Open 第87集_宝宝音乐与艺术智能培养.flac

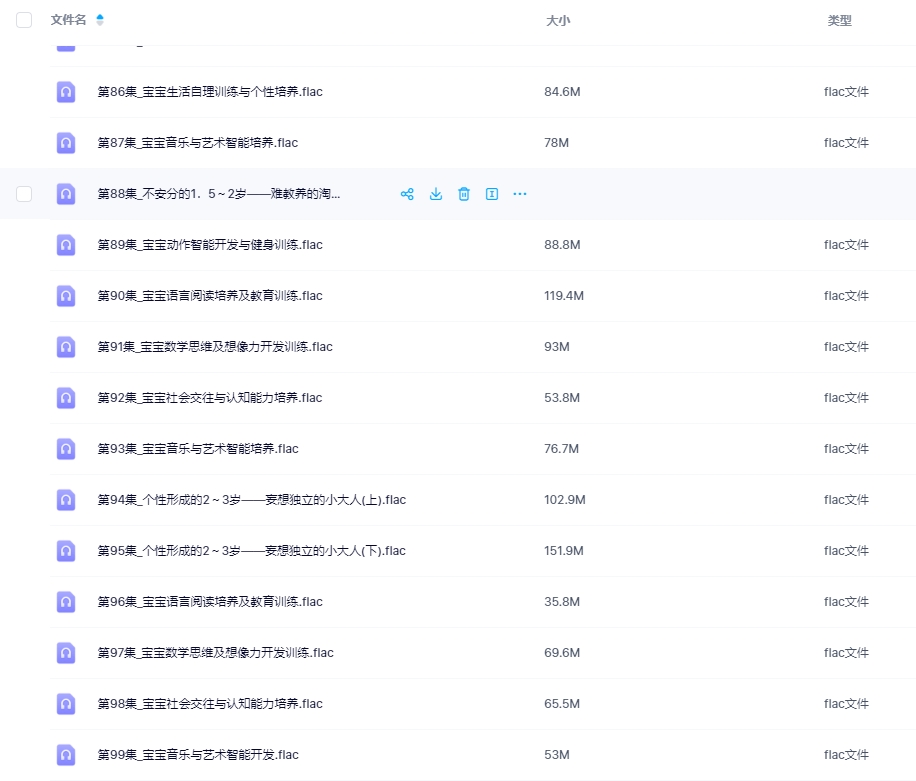click(197, 143)
